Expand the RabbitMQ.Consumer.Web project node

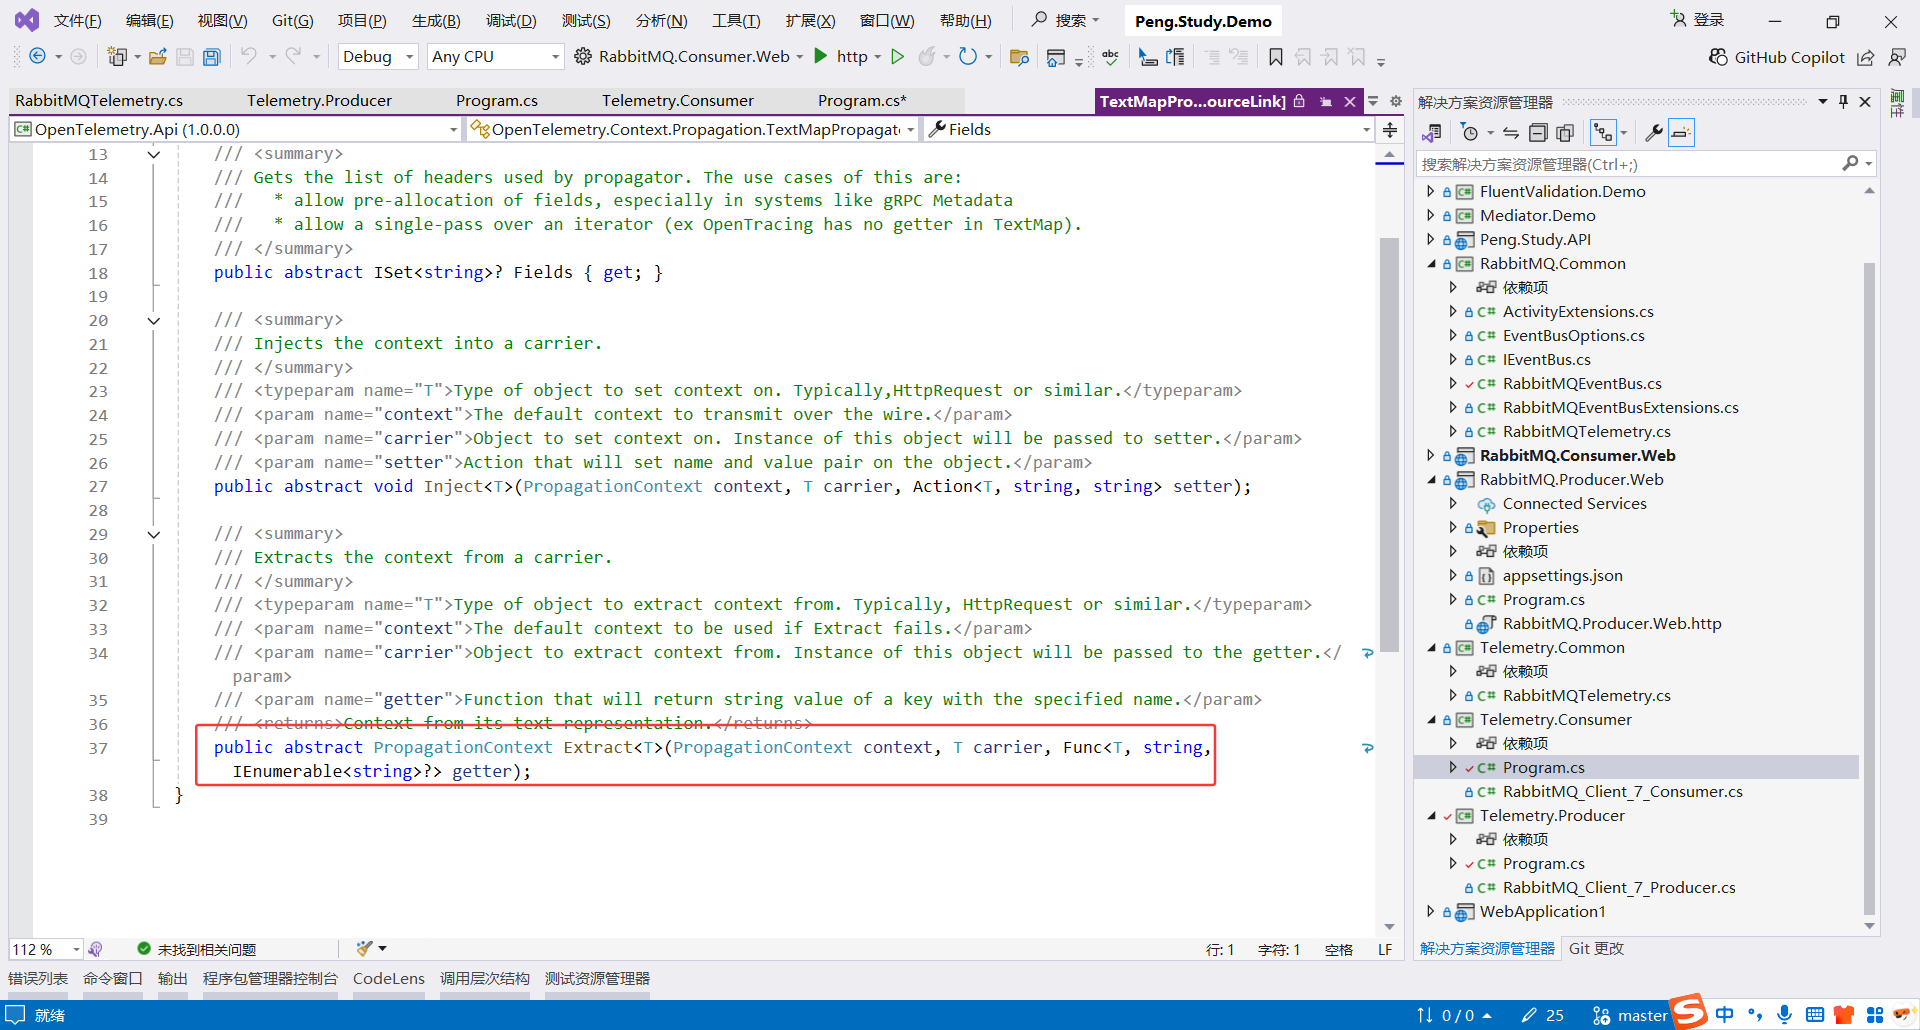pos(1430,456)
